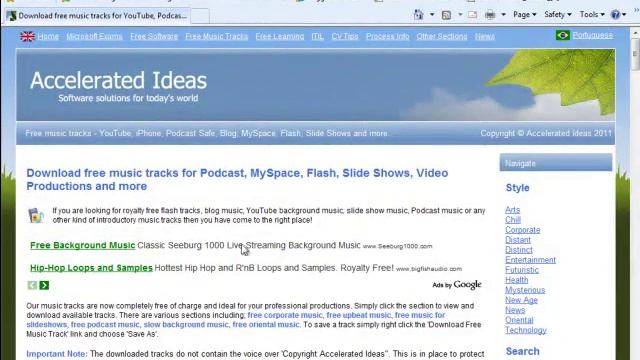Open the Free Music Tracks section
This screenshot has width=640, height=360.
pyautogui.click(x=216, y=36)
